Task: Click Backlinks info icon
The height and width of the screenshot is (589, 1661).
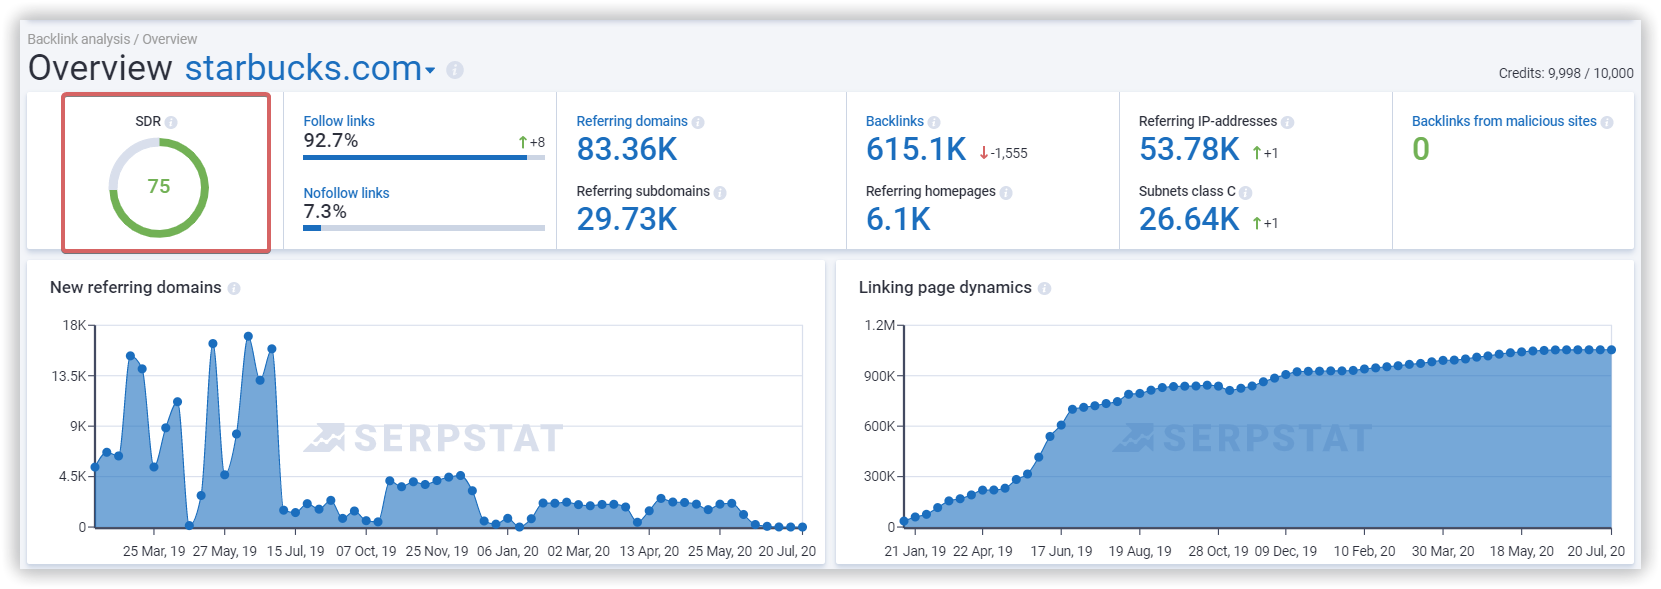Action: coord(934,122)
